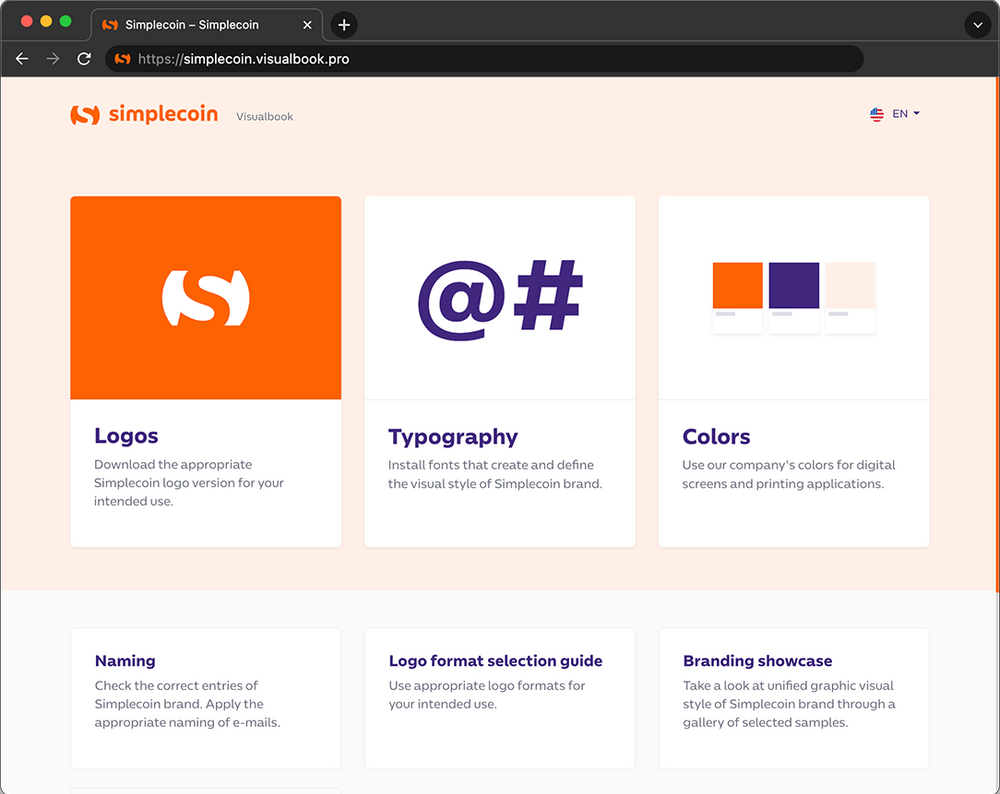The height and width of the screenshot is (794, 1000).
Task: Close the Simplecoin tab
Action: pyautogui.click(x=307, y=25)
